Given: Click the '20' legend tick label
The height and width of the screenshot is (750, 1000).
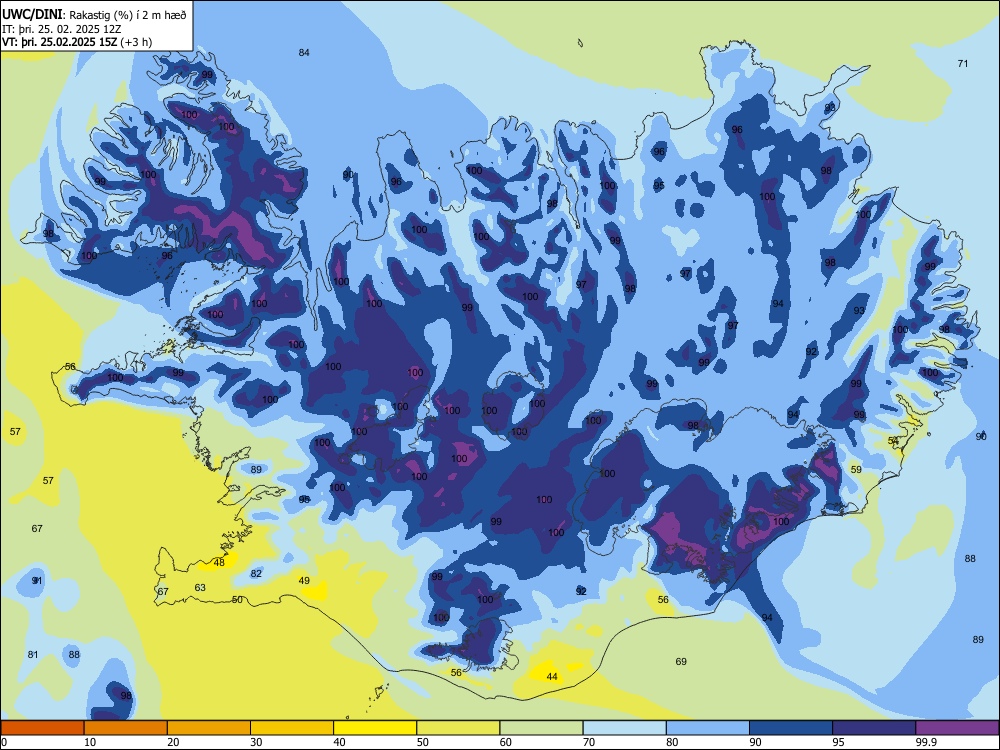Looking at the screenshot, I should [x=173, y=742].
